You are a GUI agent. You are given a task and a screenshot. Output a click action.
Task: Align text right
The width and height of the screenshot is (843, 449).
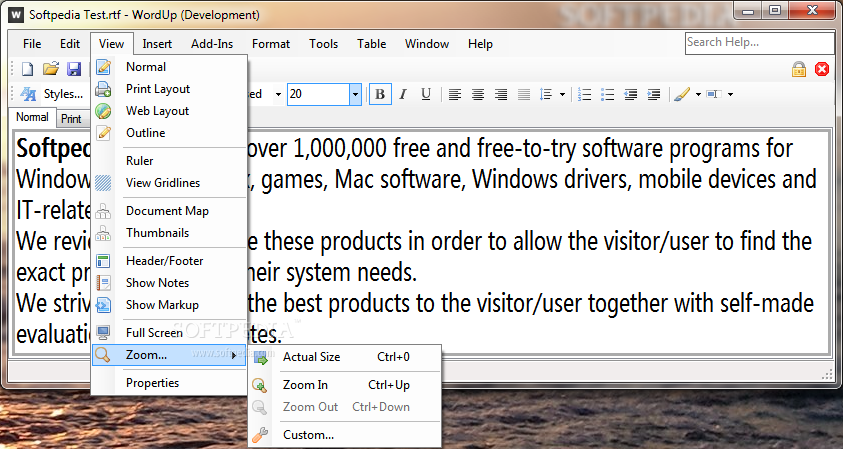501,95
